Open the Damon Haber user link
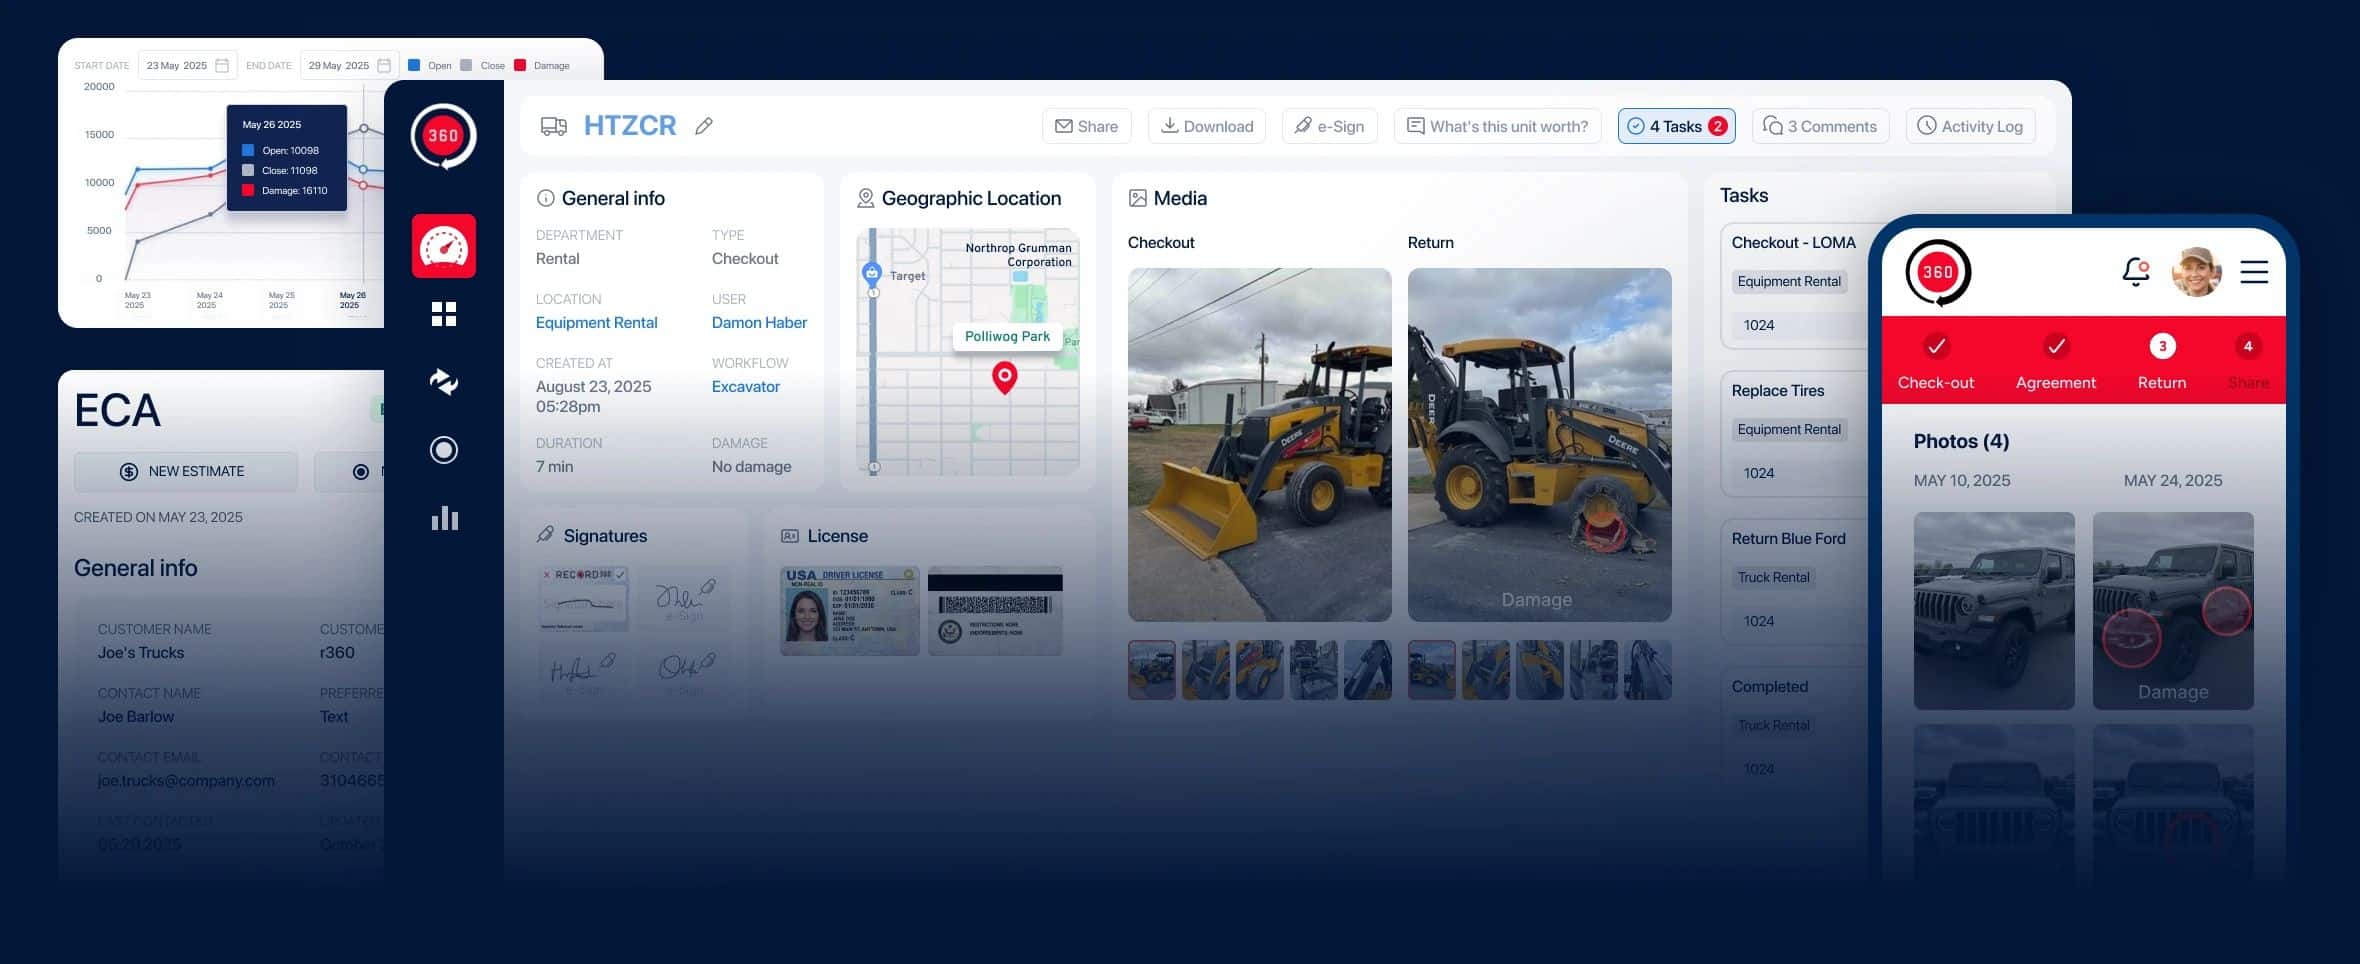The width and height of the screenshot is (2360, 964). tap(759, 323)
